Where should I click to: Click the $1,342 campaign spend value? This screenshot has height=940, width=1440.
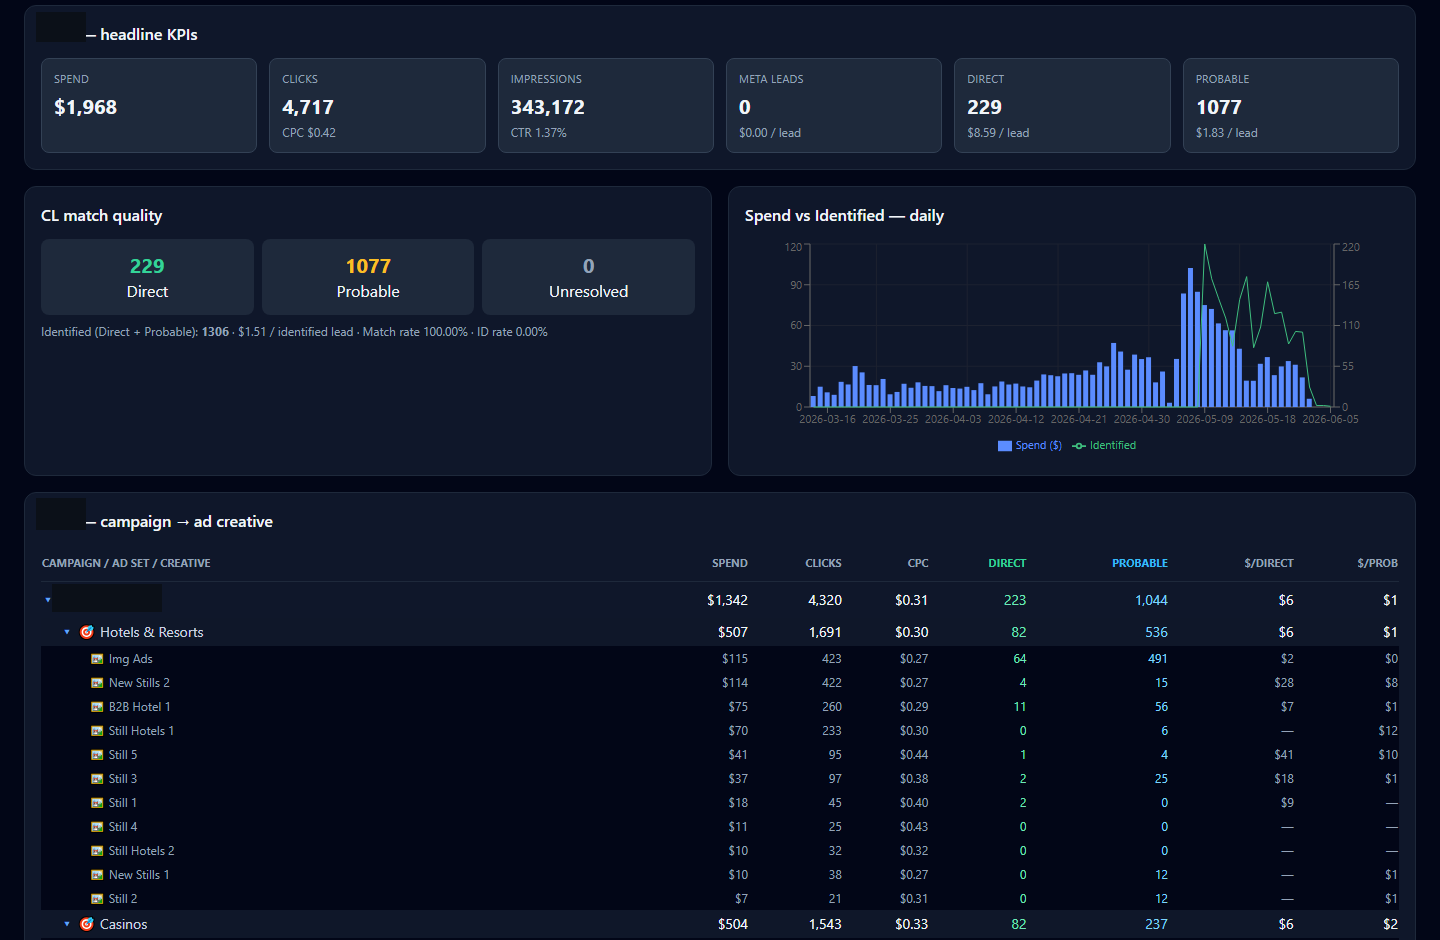[727, 600]
